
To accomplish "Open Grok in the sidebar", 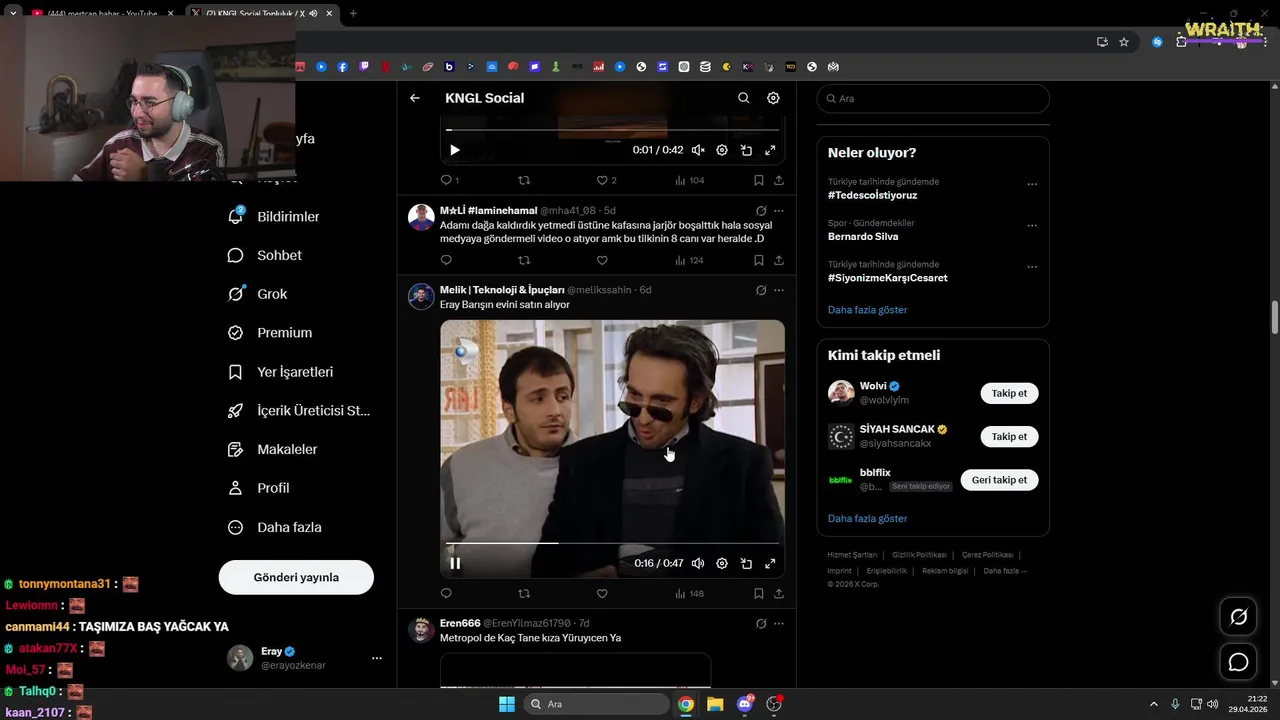I will (x=257, y=294).
